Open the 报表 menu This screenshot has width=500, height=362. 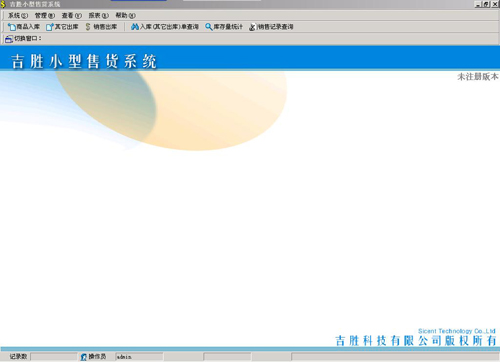[99, 15]
